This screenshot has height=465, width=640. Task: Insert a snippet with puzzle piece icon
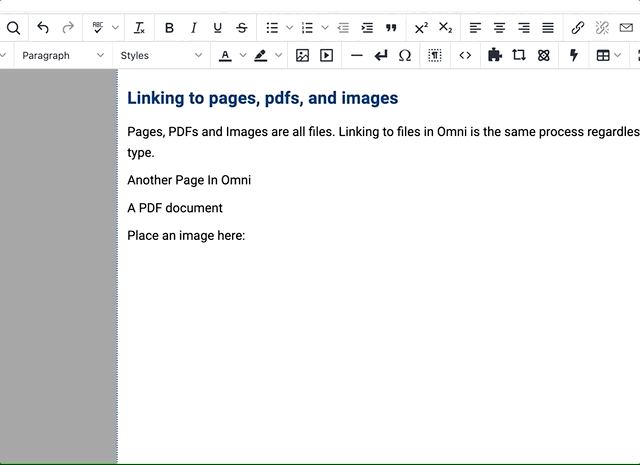click(494, 56)
